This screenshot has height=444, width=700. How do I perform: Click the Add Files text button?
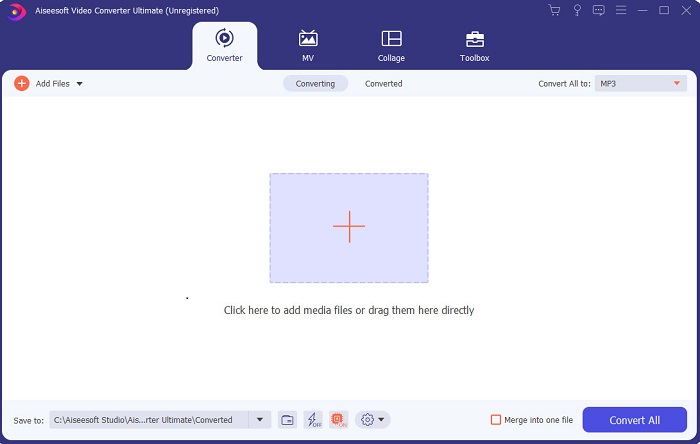tap(53, 83)
